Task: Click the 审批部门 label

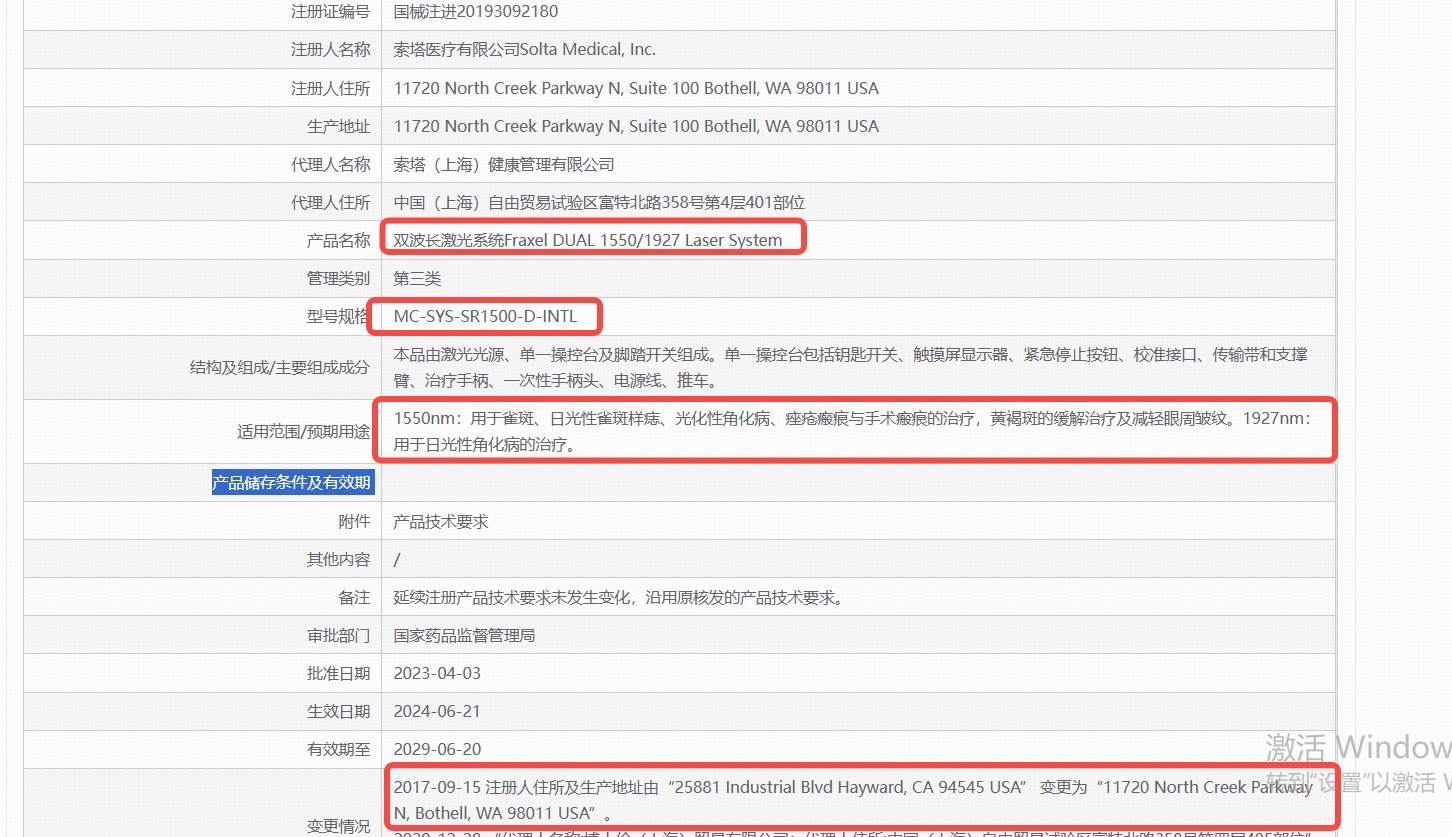Action: pyautogui.click(x=338, y=635)
